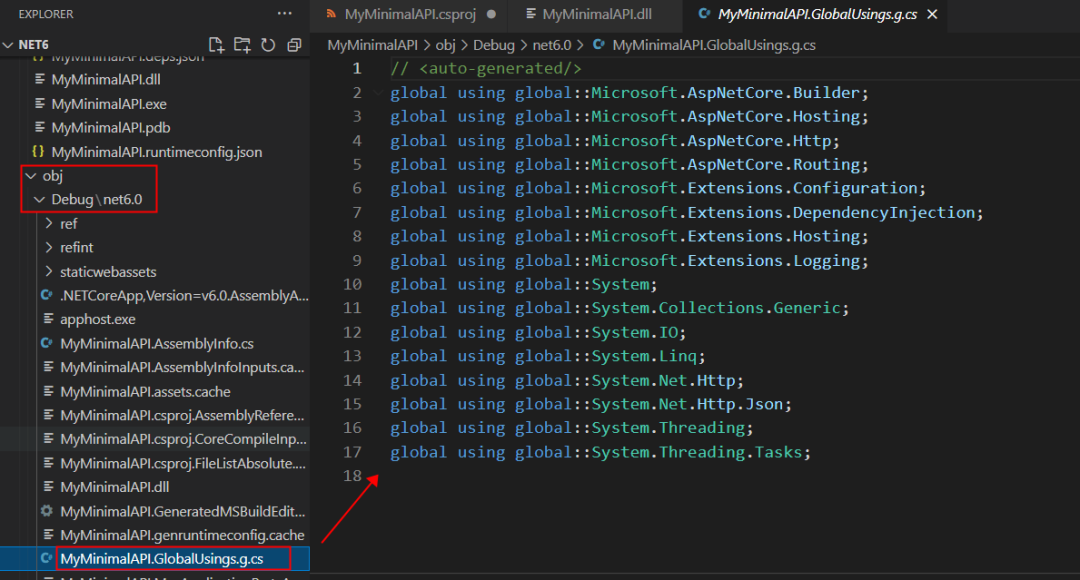Image resolution: width=1080 pixels, height=580 pixels.
Task: Click Json on line 15
Action: tap(764, 404)
